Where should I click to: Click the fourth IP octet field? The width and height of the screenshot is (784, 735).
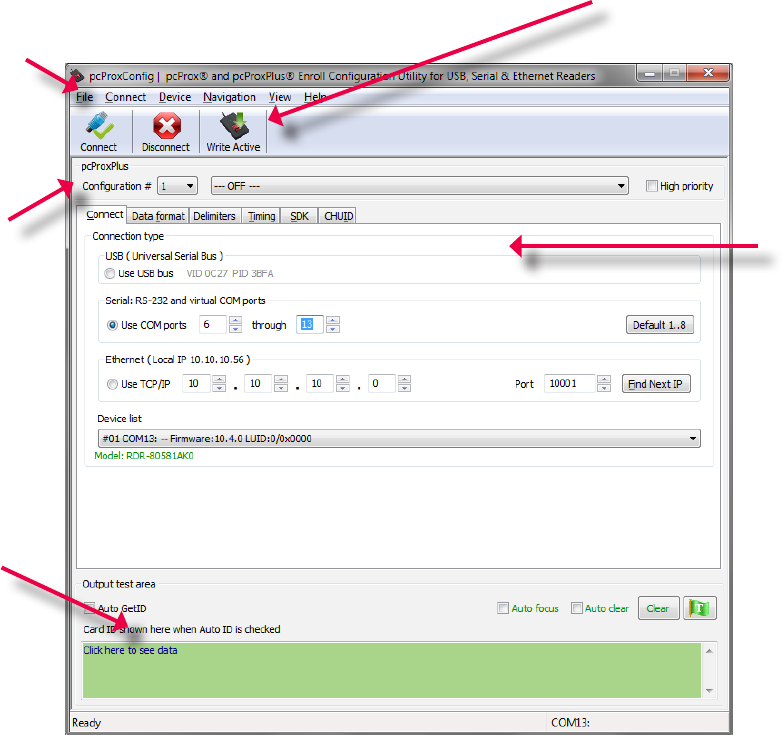point(382,384)
